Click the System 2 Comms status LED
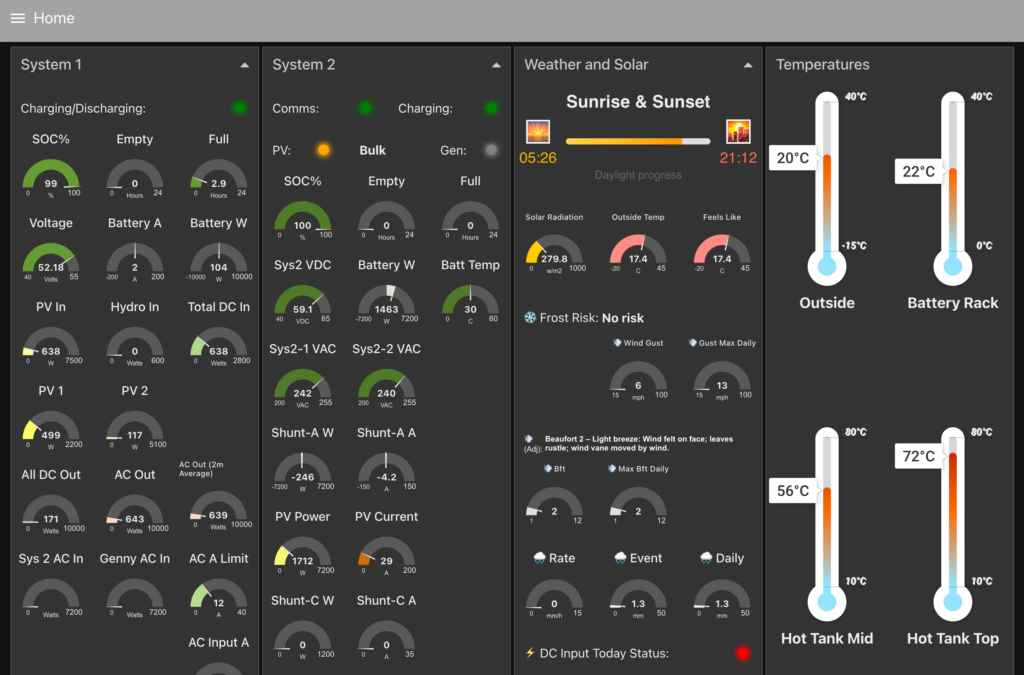The height and width of the screenshot is (675, 1024). (366, 108)
